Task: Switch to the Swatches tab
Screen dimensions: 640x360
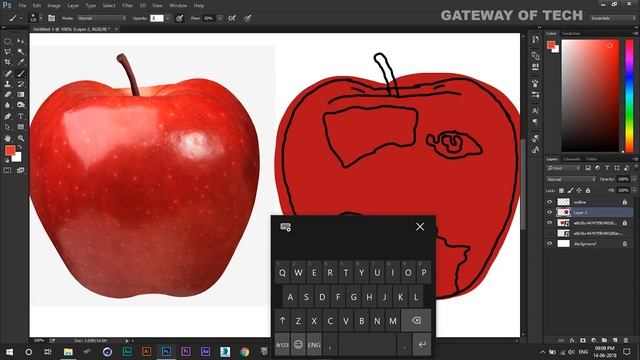Action: tap(571, 33)
